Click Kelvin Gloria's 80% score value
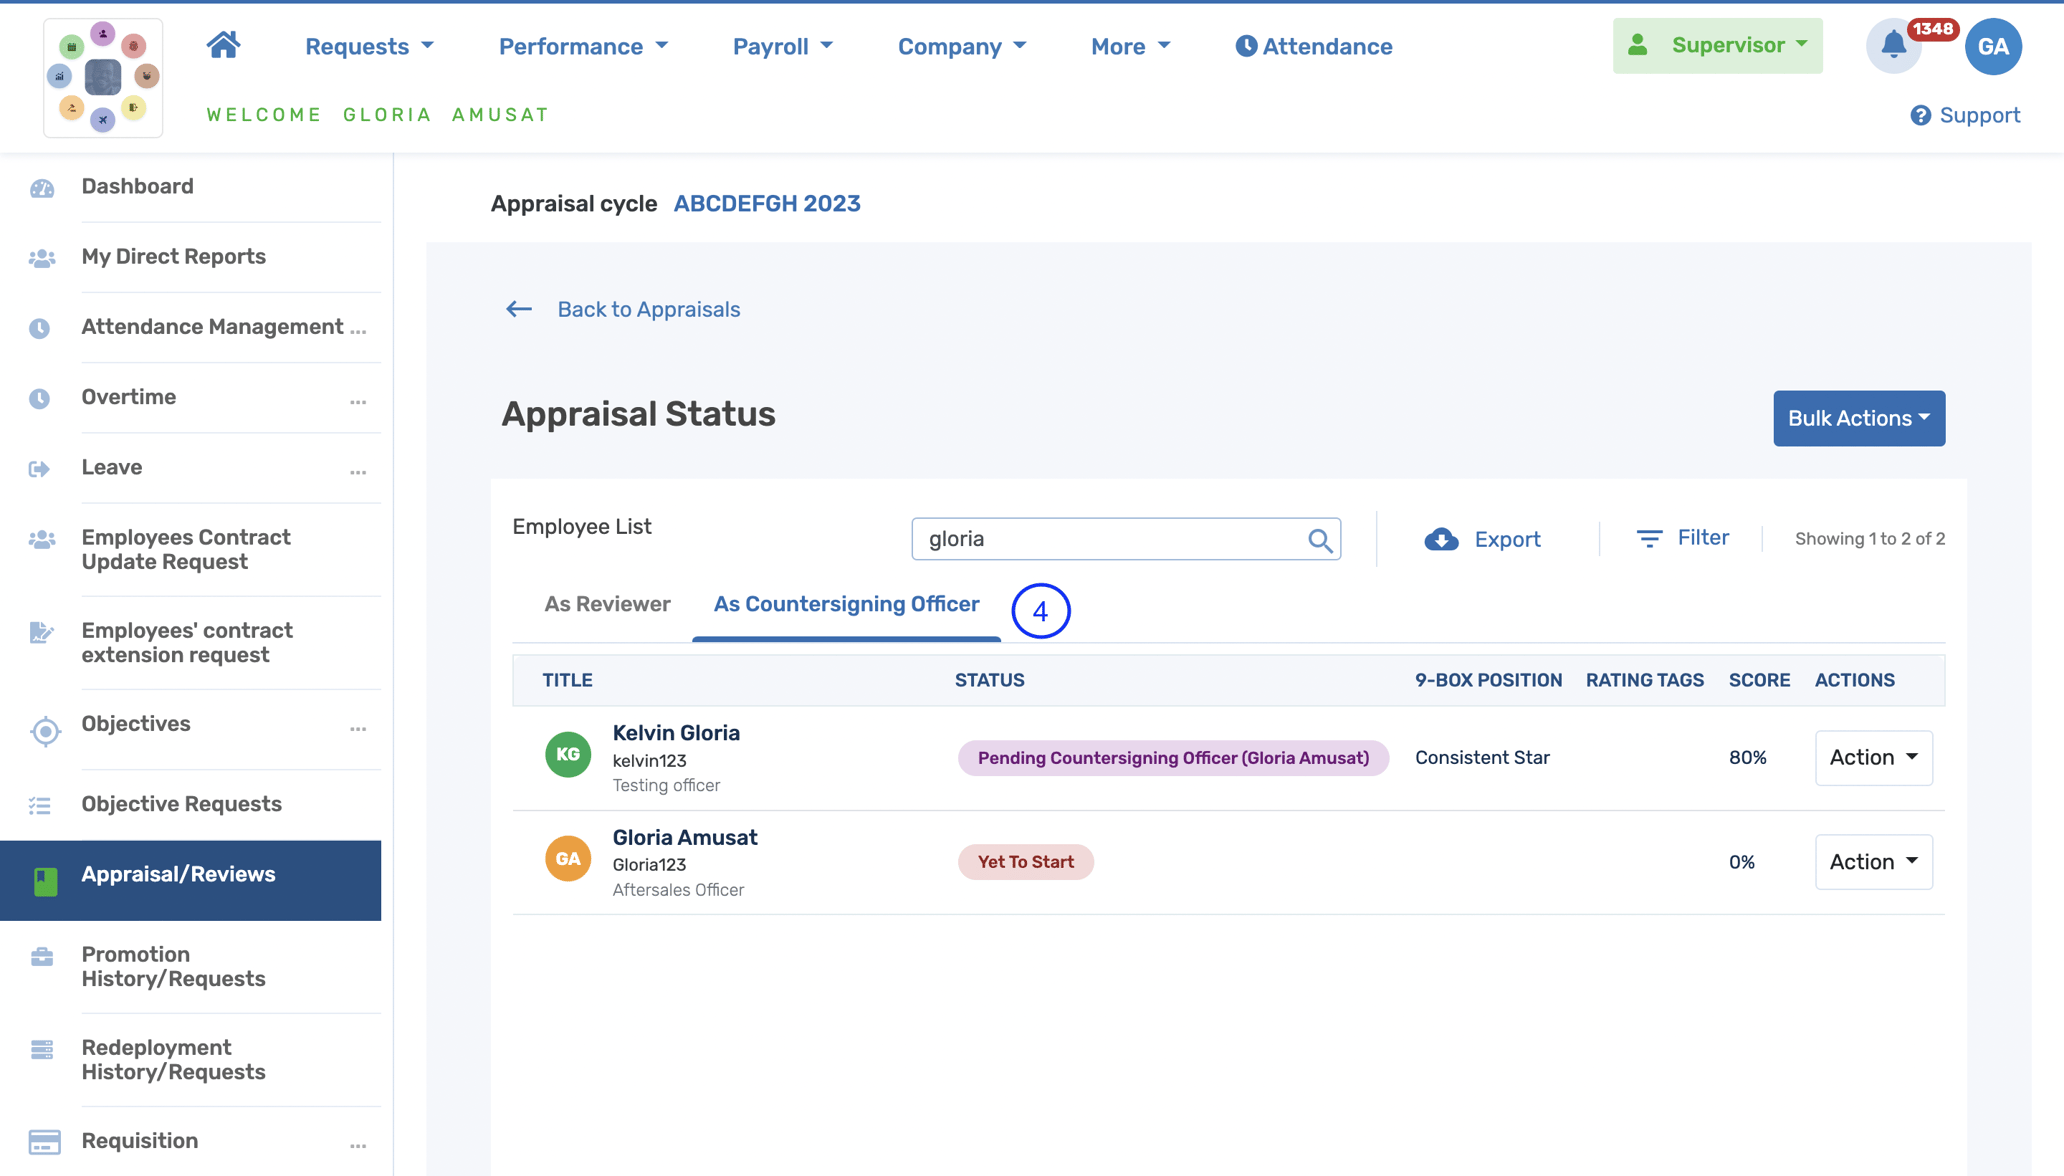The height and width of the screenshot is (1176, 2064). (x=1747, y=757)
